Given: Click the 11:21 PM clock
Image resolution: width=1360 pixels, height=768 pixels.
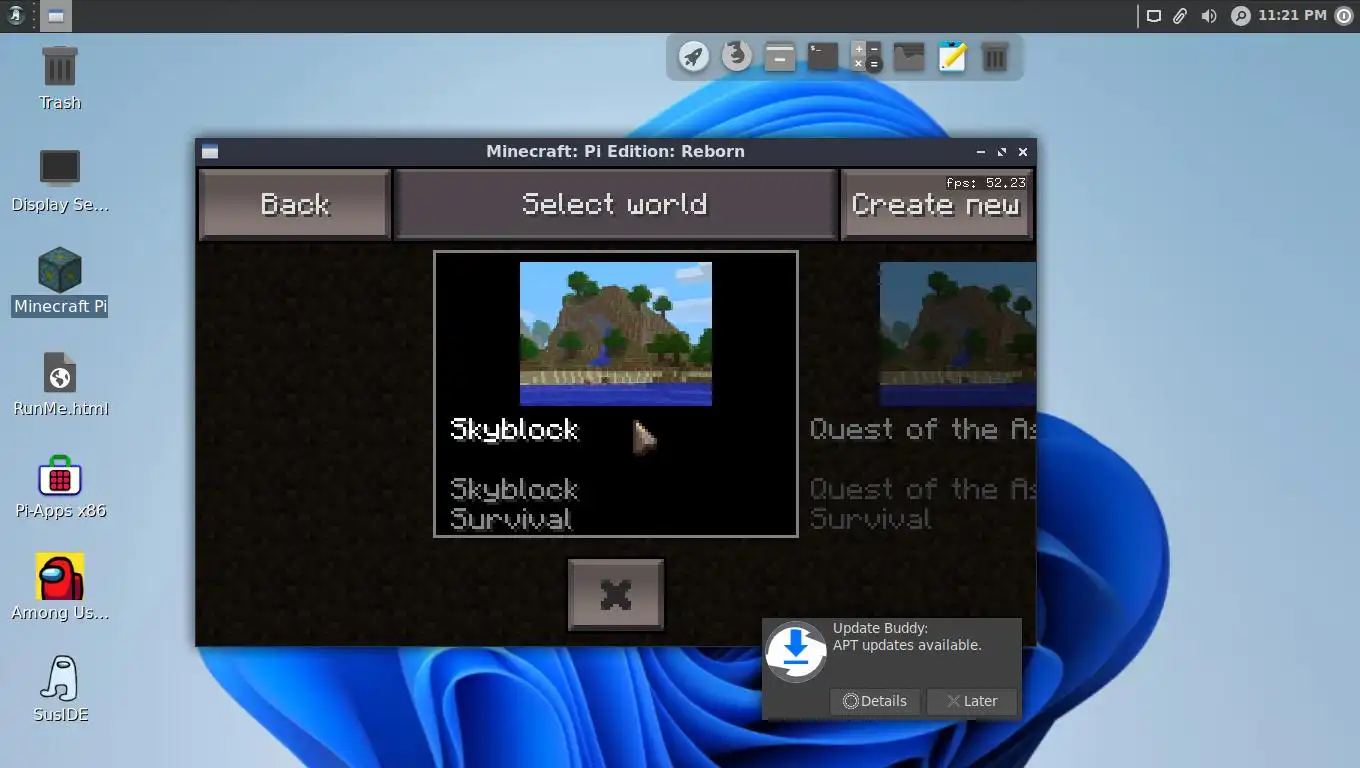Looking at the screenshot, I should point(1292,16).
